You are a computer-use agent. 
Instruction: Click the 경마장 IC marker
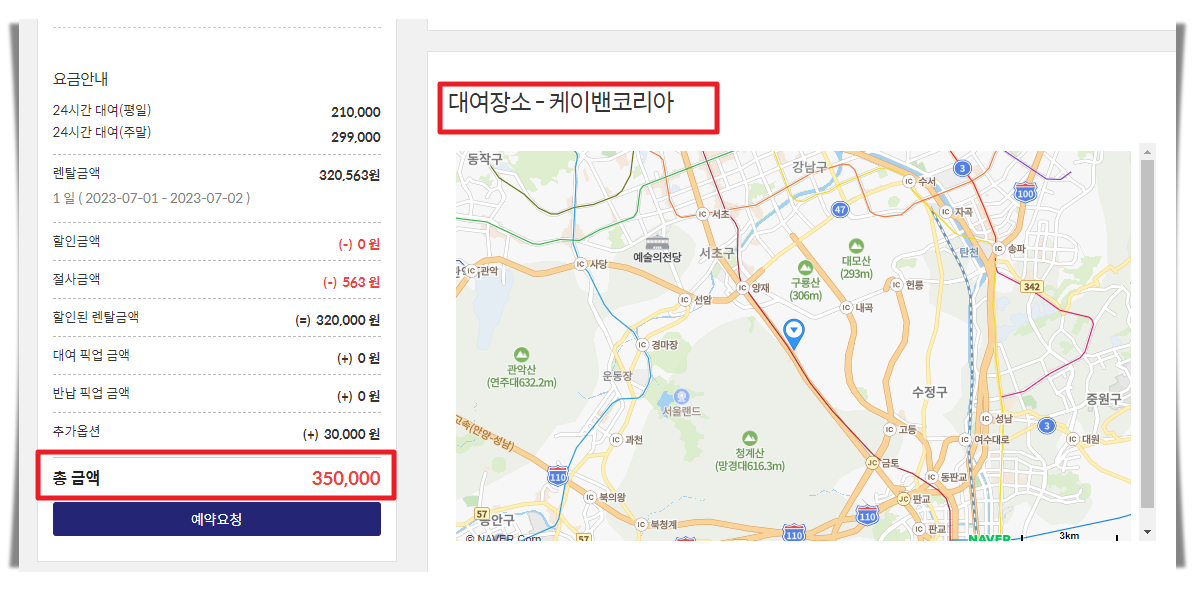coord(641,345)
